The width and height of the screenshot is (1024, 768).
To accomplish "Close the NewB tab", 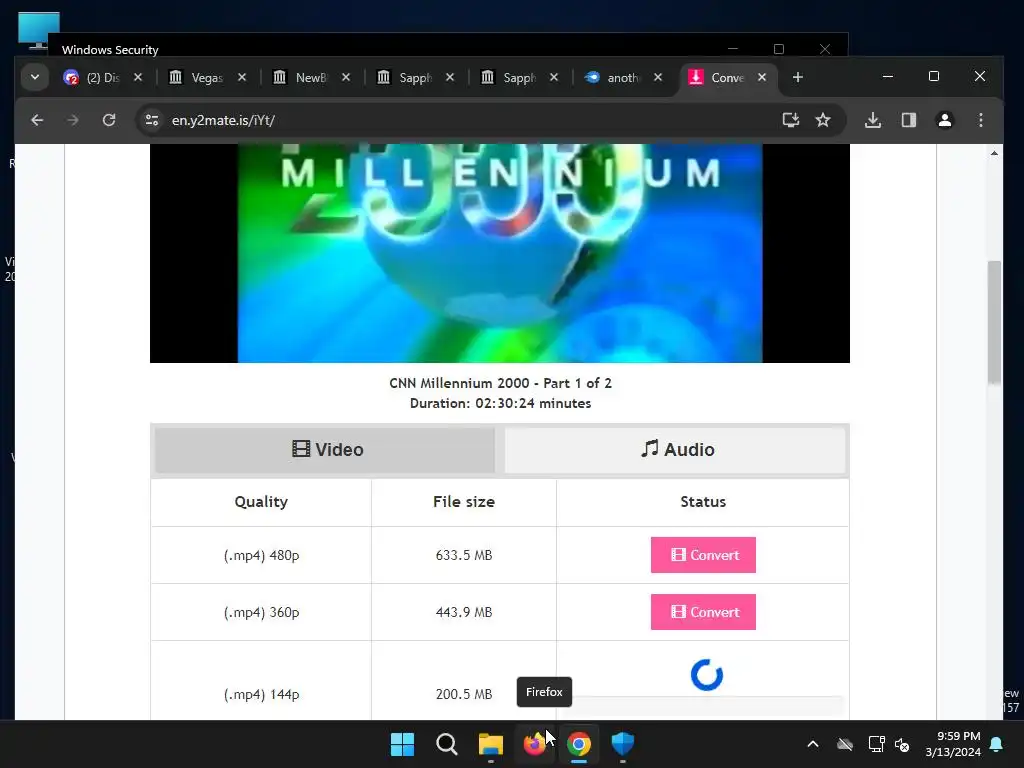I will [346, 77].
